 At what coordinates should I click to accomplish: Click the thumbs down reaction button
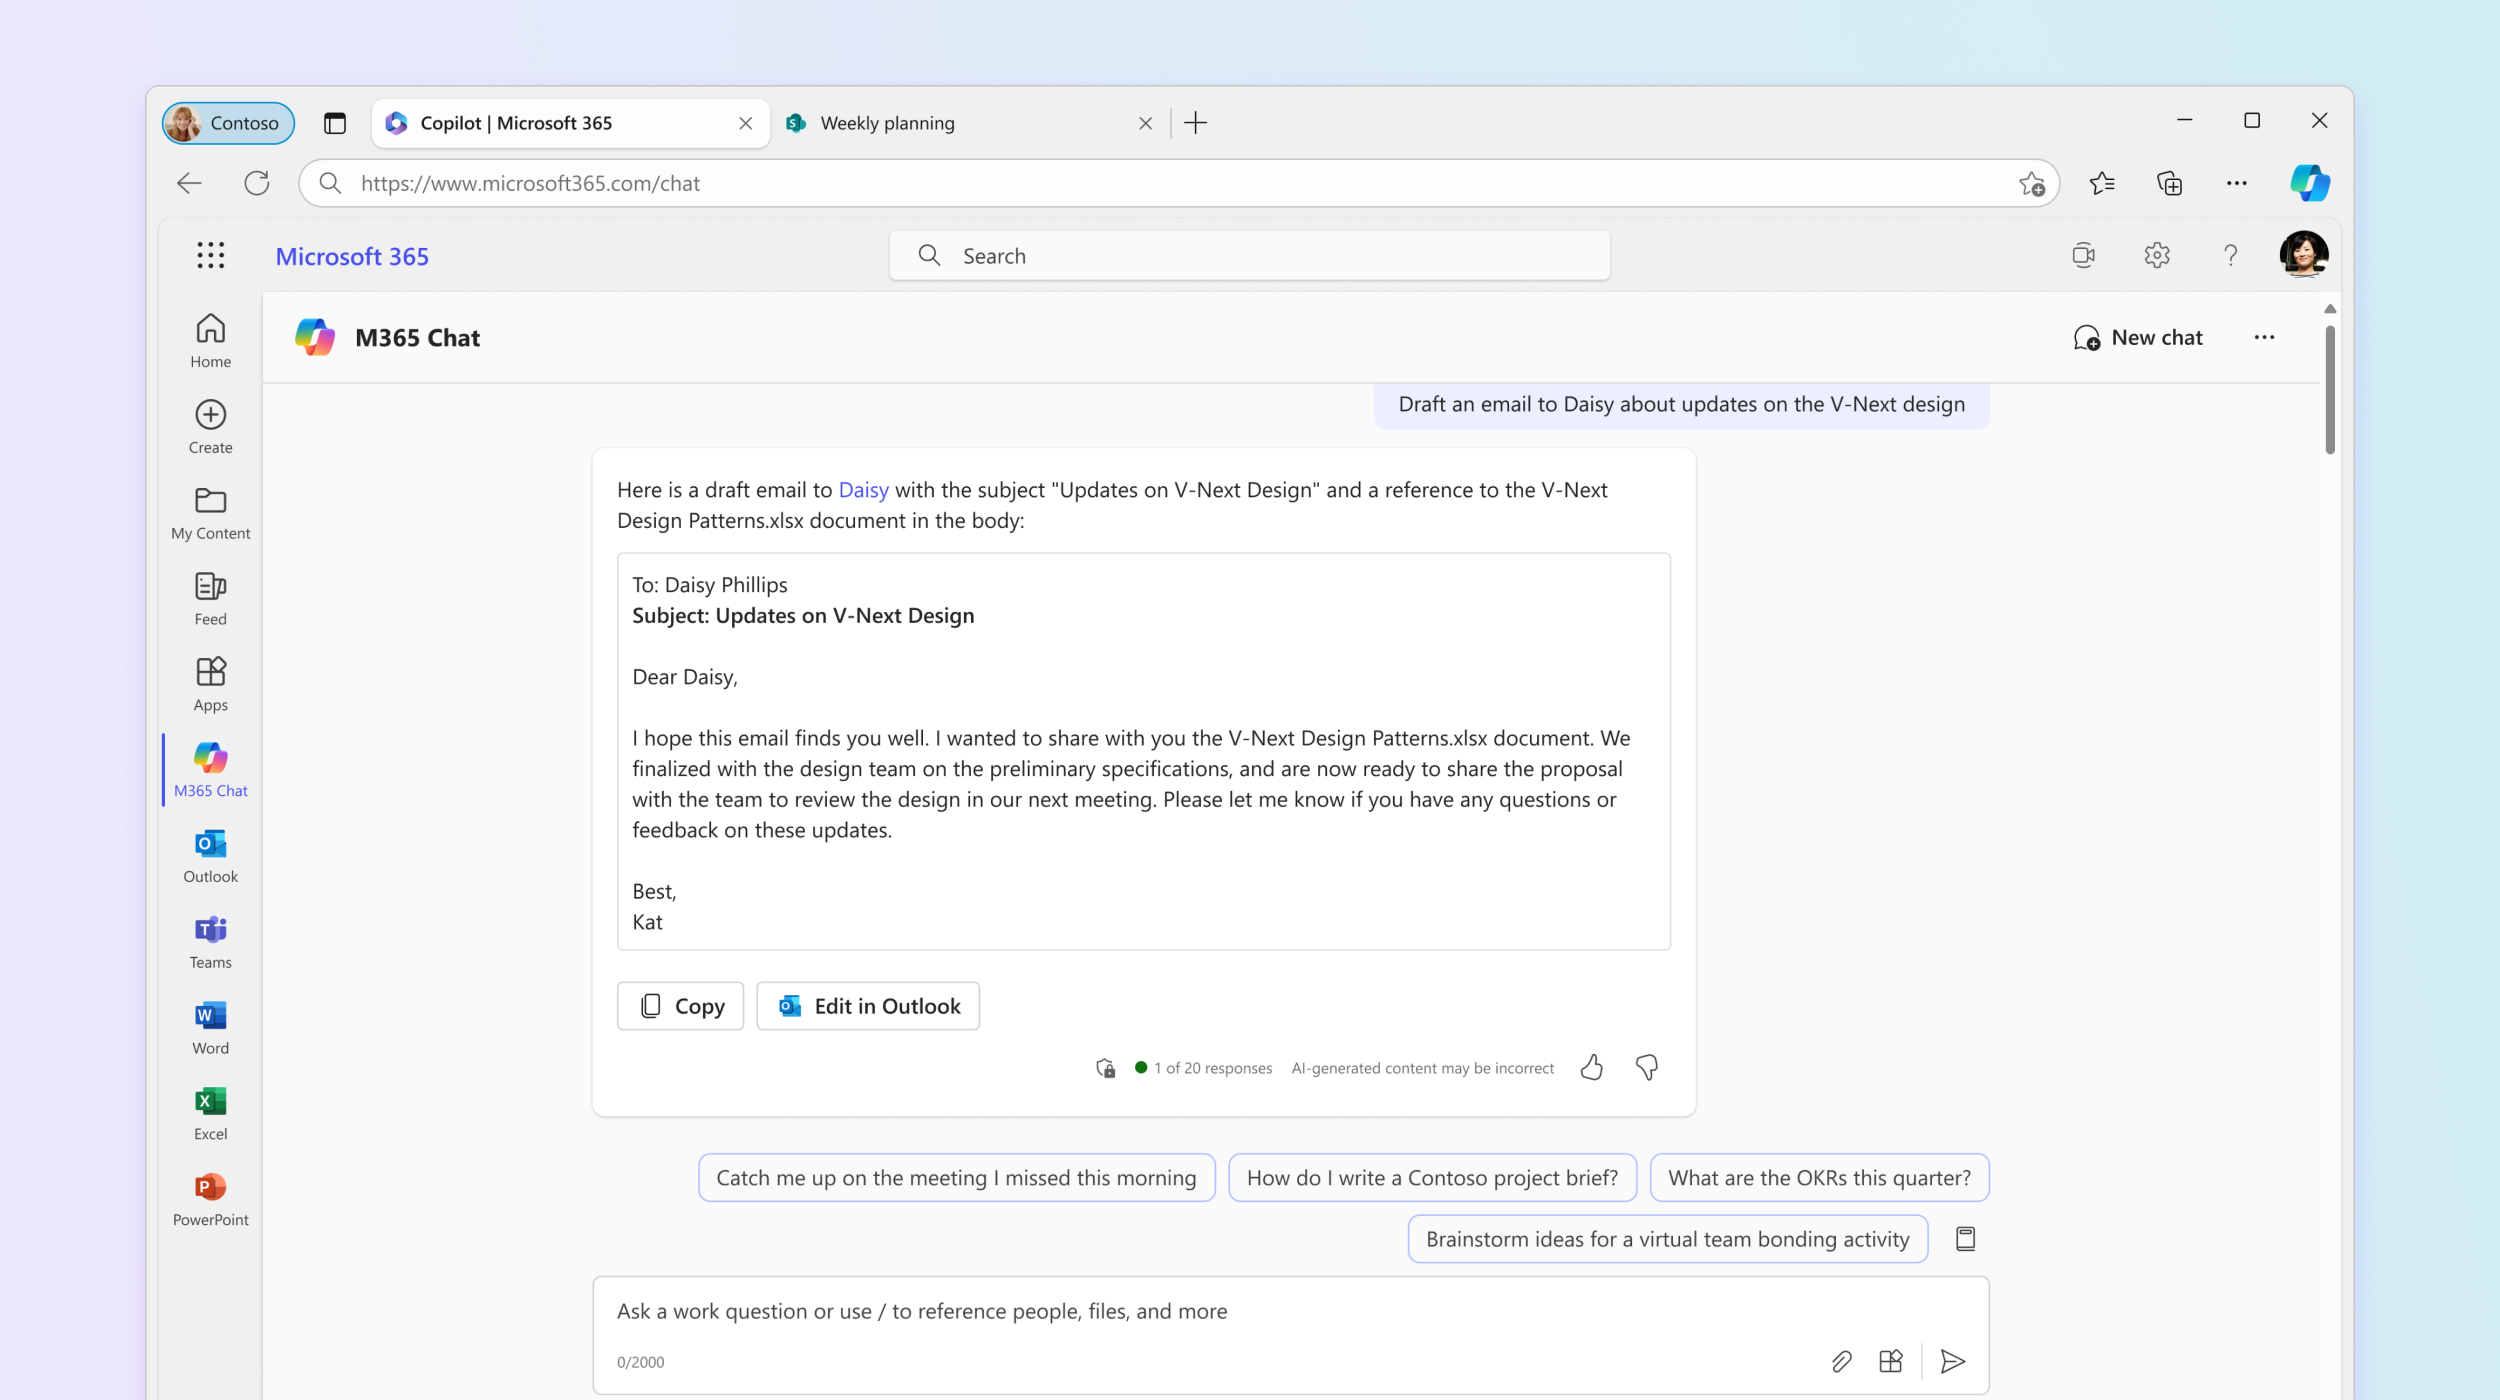click(x=1645, y=1067)
